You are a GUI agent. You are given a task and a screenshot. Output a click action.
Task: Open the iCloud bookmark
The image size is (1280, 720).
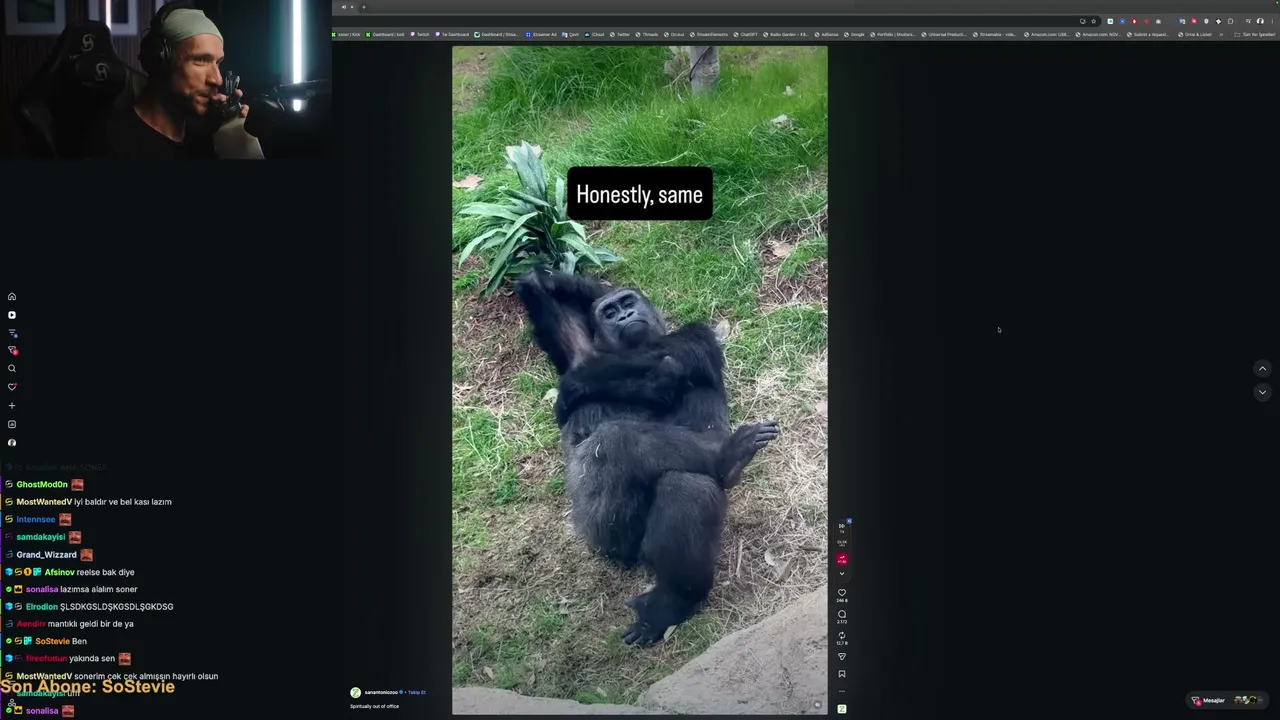coord(596,35)
